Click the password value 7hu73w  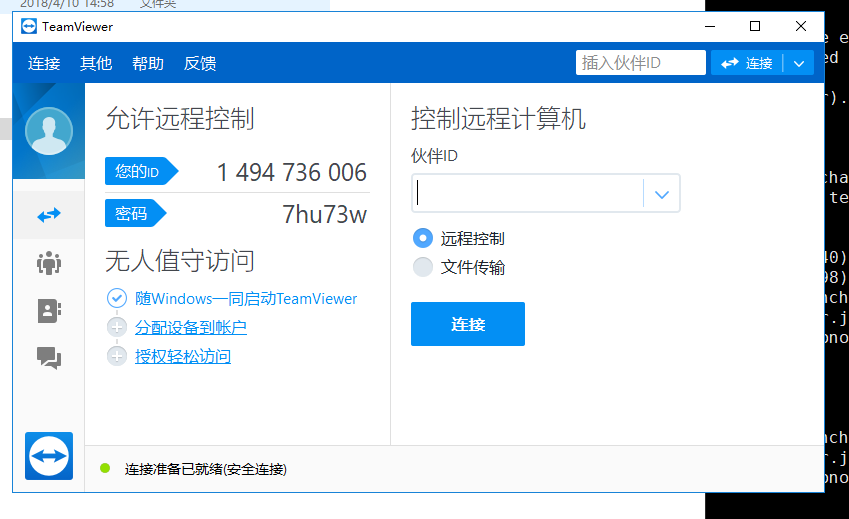(324, 215)
